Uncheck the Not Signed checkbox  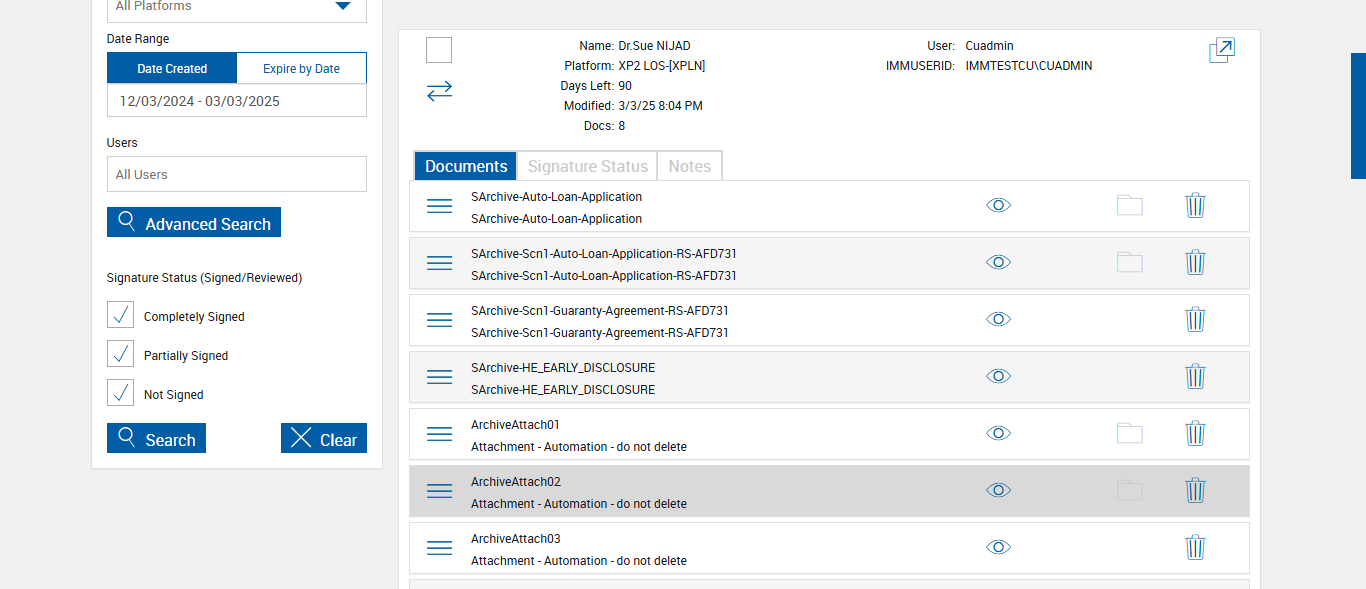pos(120,392)
